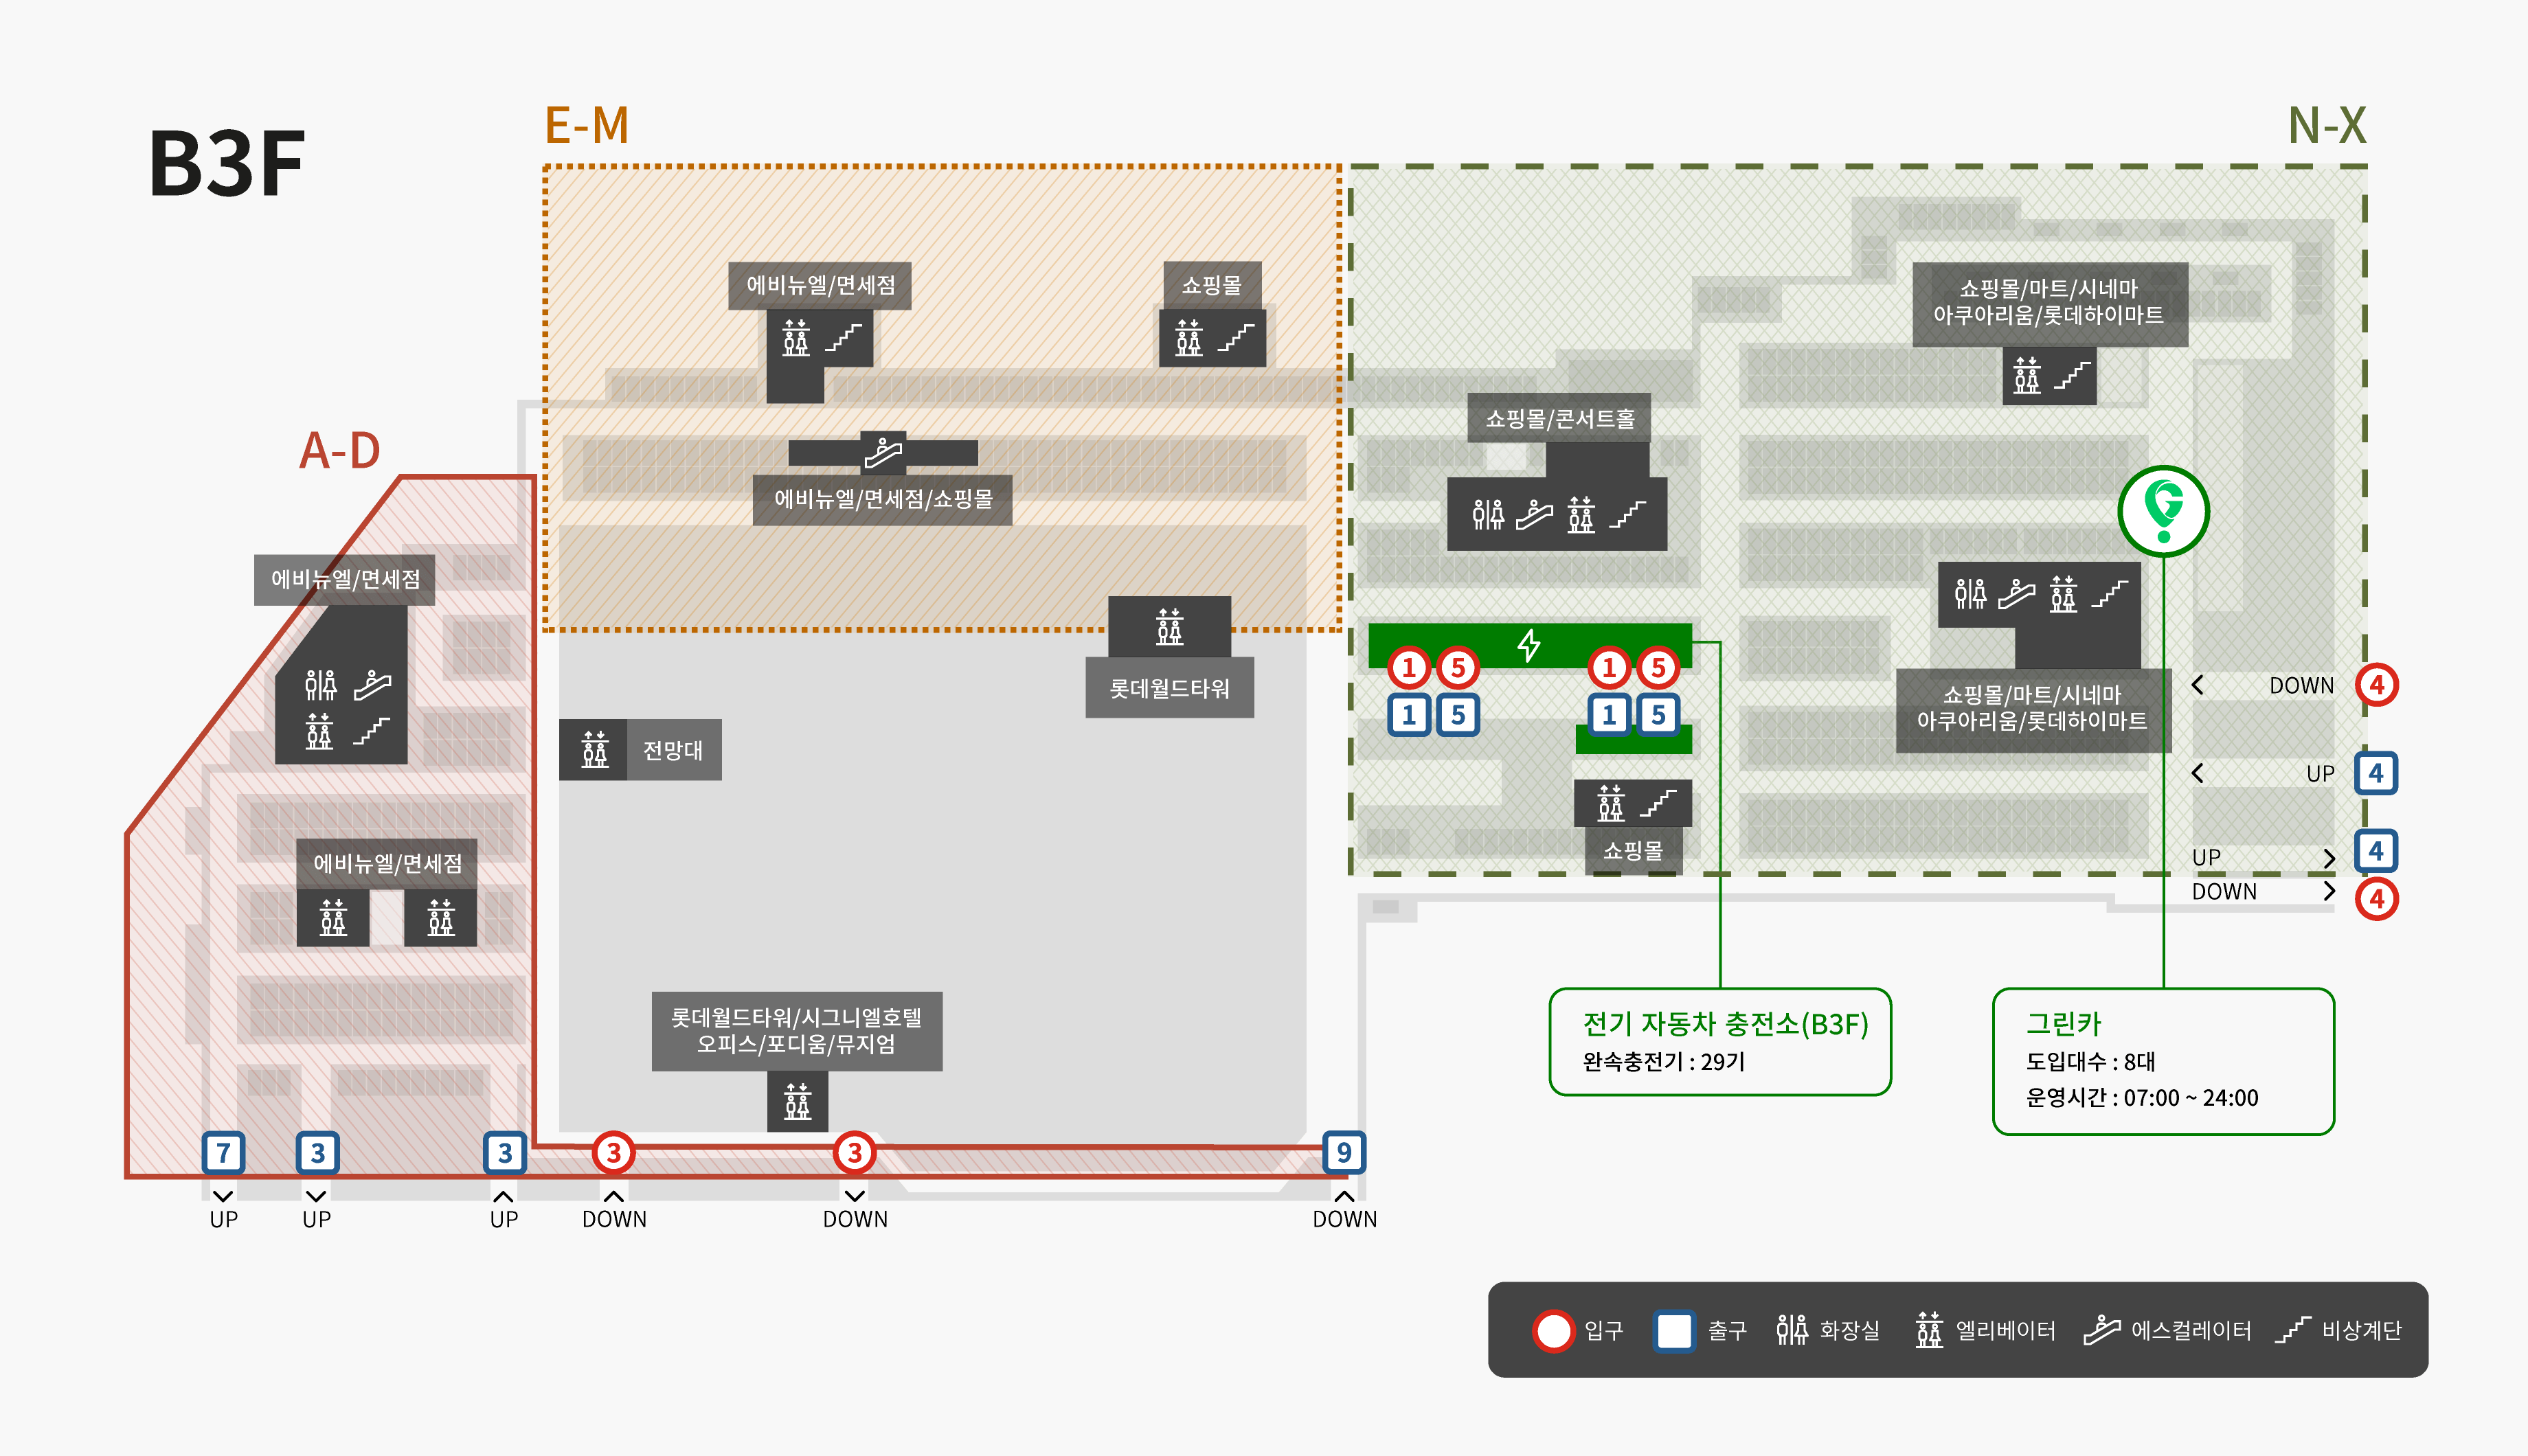Click the blue 출구 square in legend
The image size is (2528, 1456).
click(x=1674, y=1331)
